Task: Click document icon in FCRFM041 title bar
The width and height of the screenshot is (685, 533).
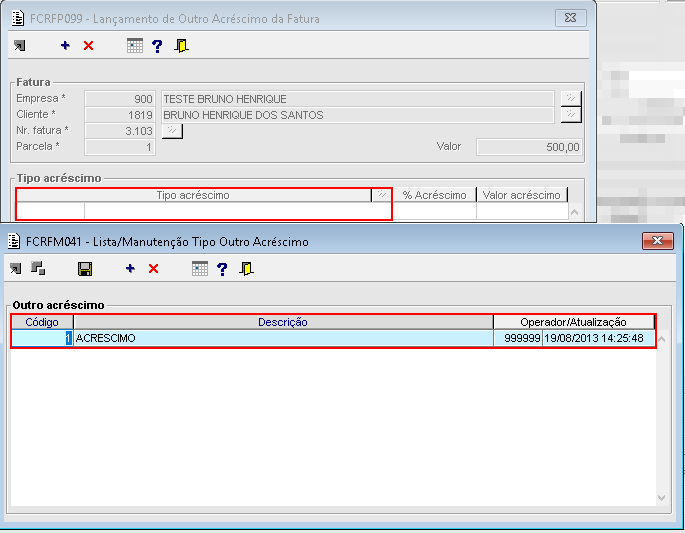Action: tap(14, 241)
